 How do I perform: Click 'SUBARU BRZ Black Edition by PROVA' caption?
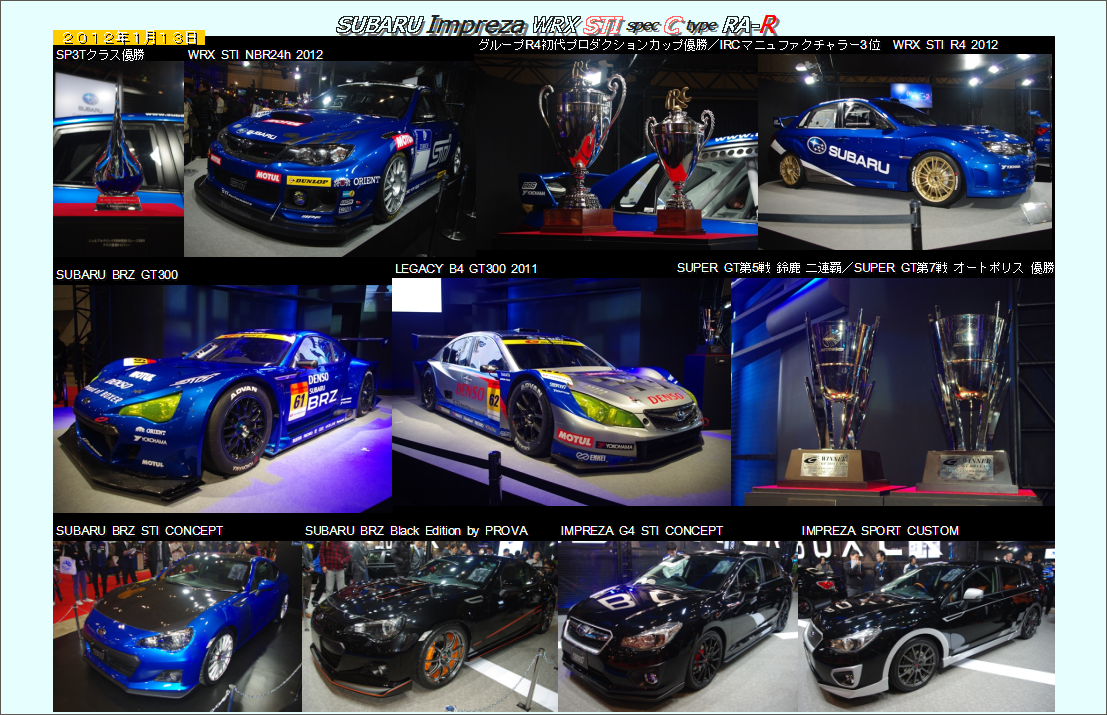[417, 531]
